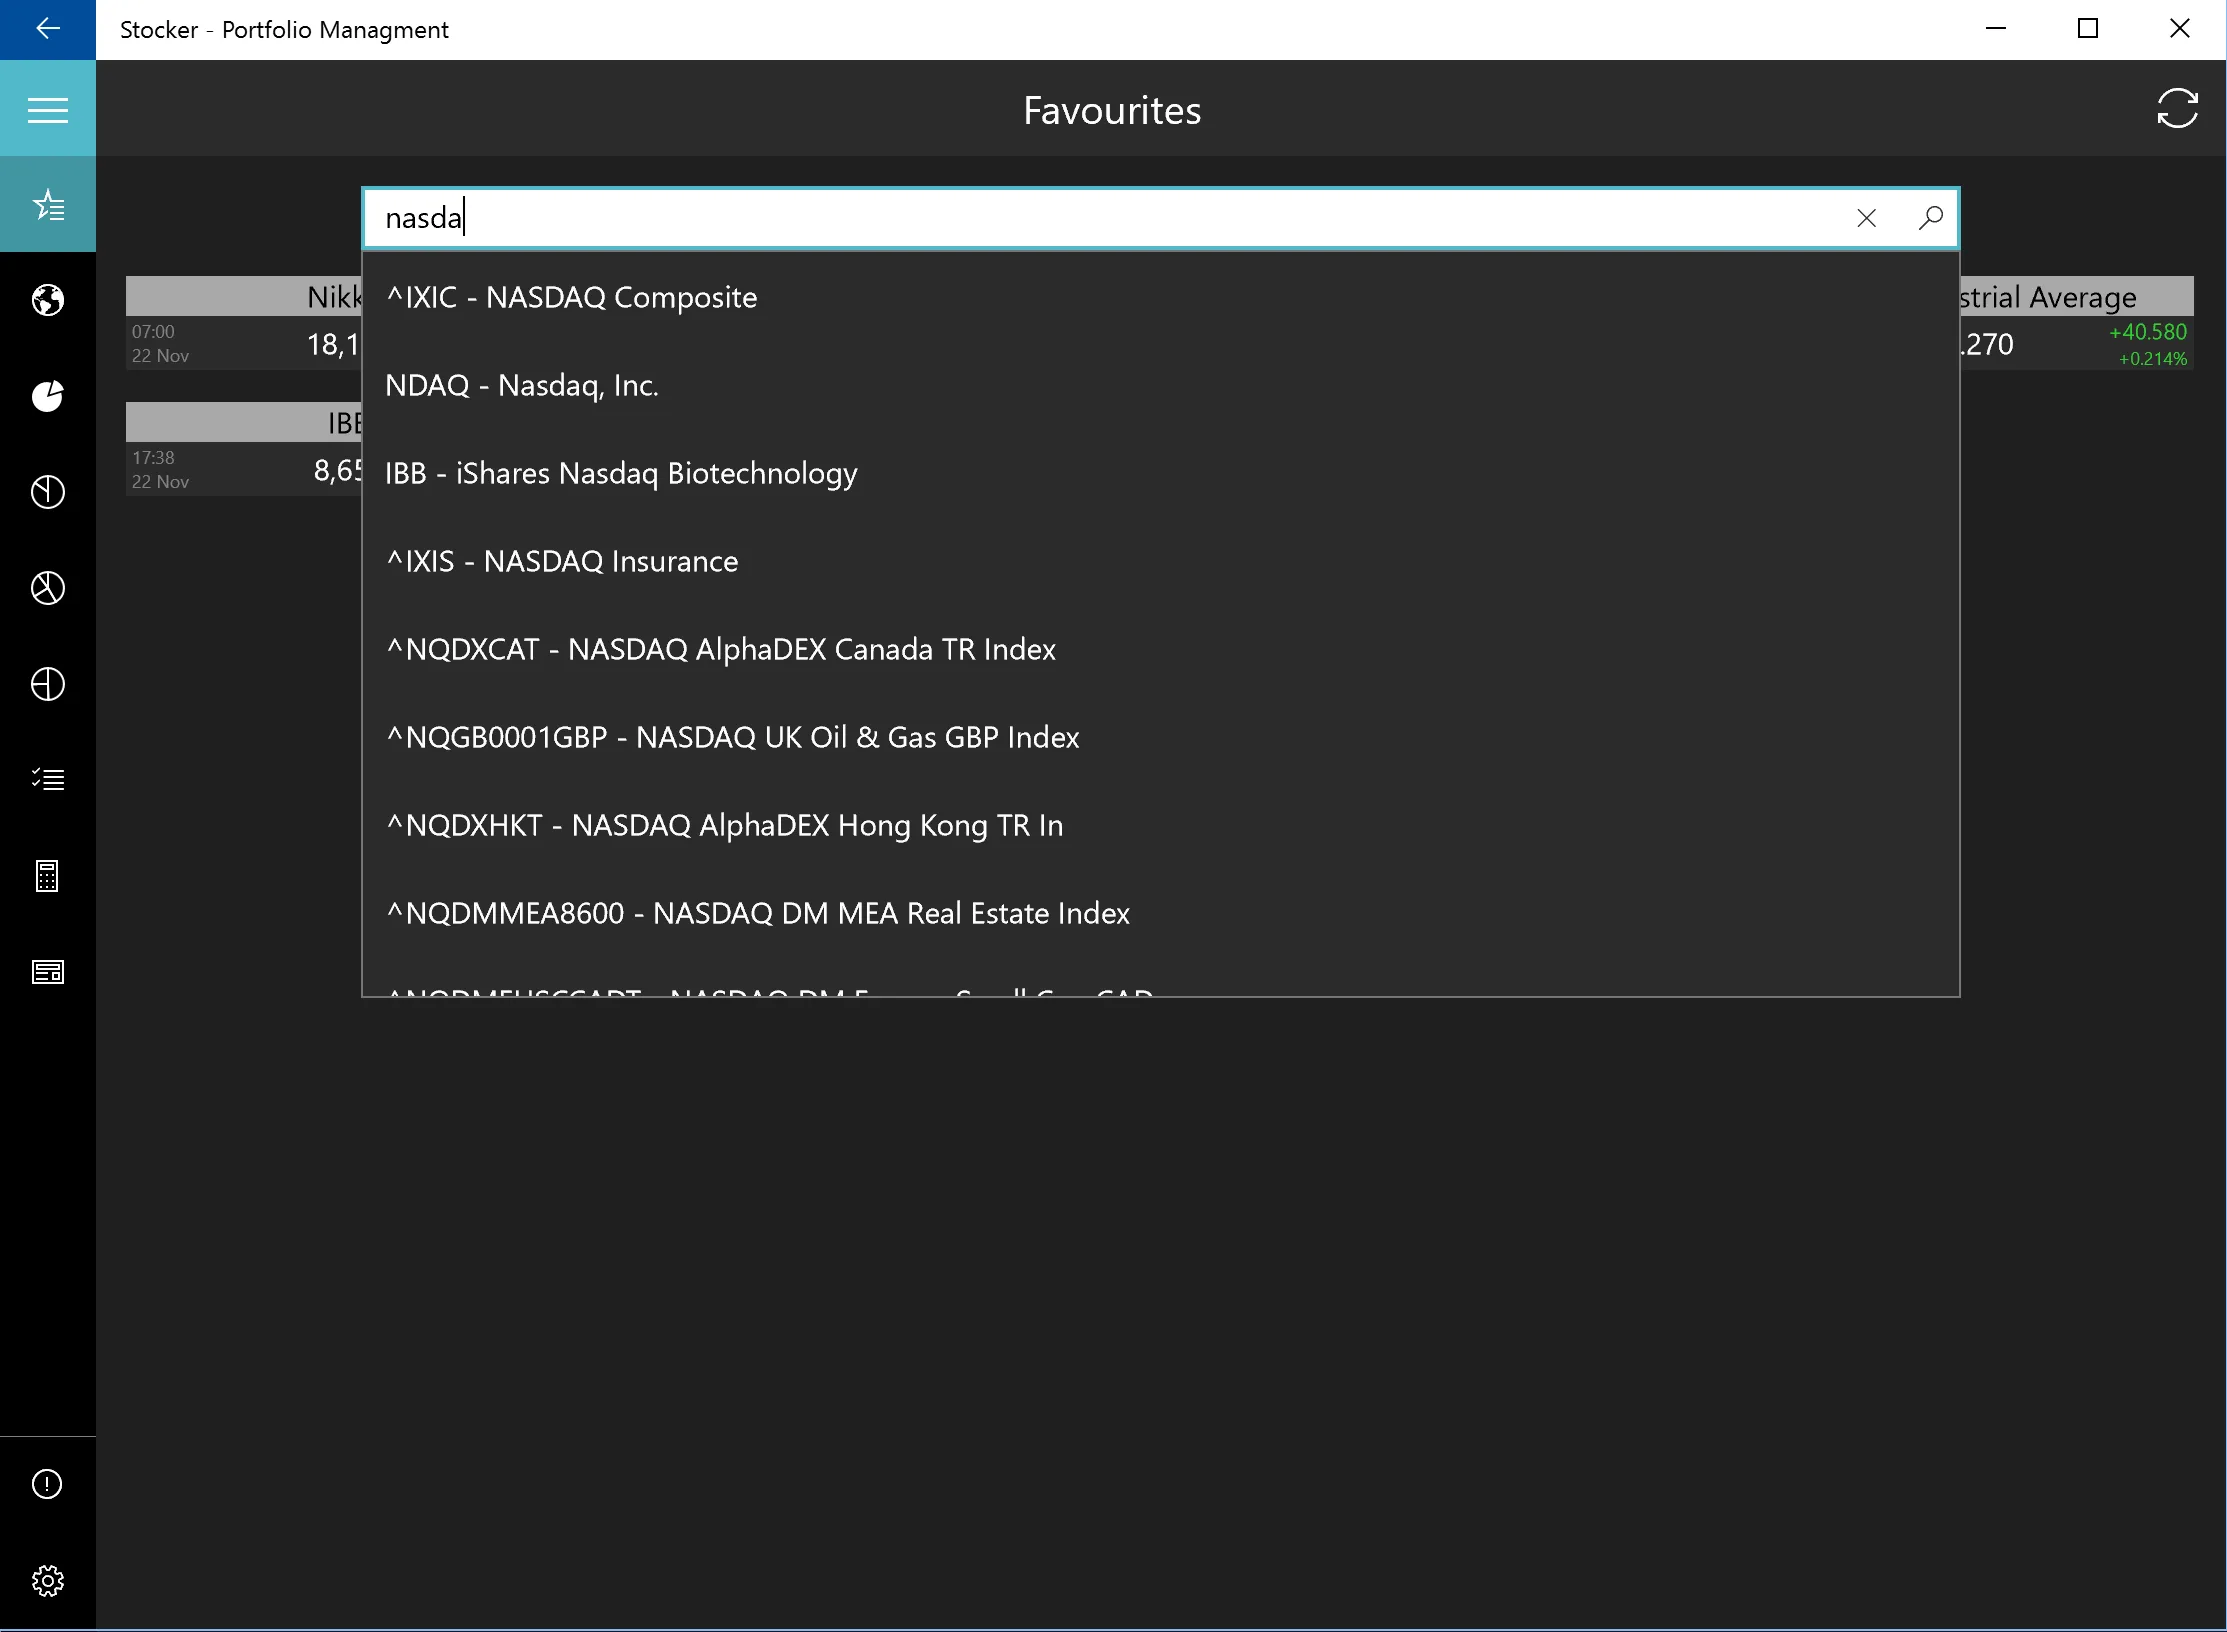Open the globe markets sidebar icon
This screenshot has width=2227, height=1632.
[47, 300]
